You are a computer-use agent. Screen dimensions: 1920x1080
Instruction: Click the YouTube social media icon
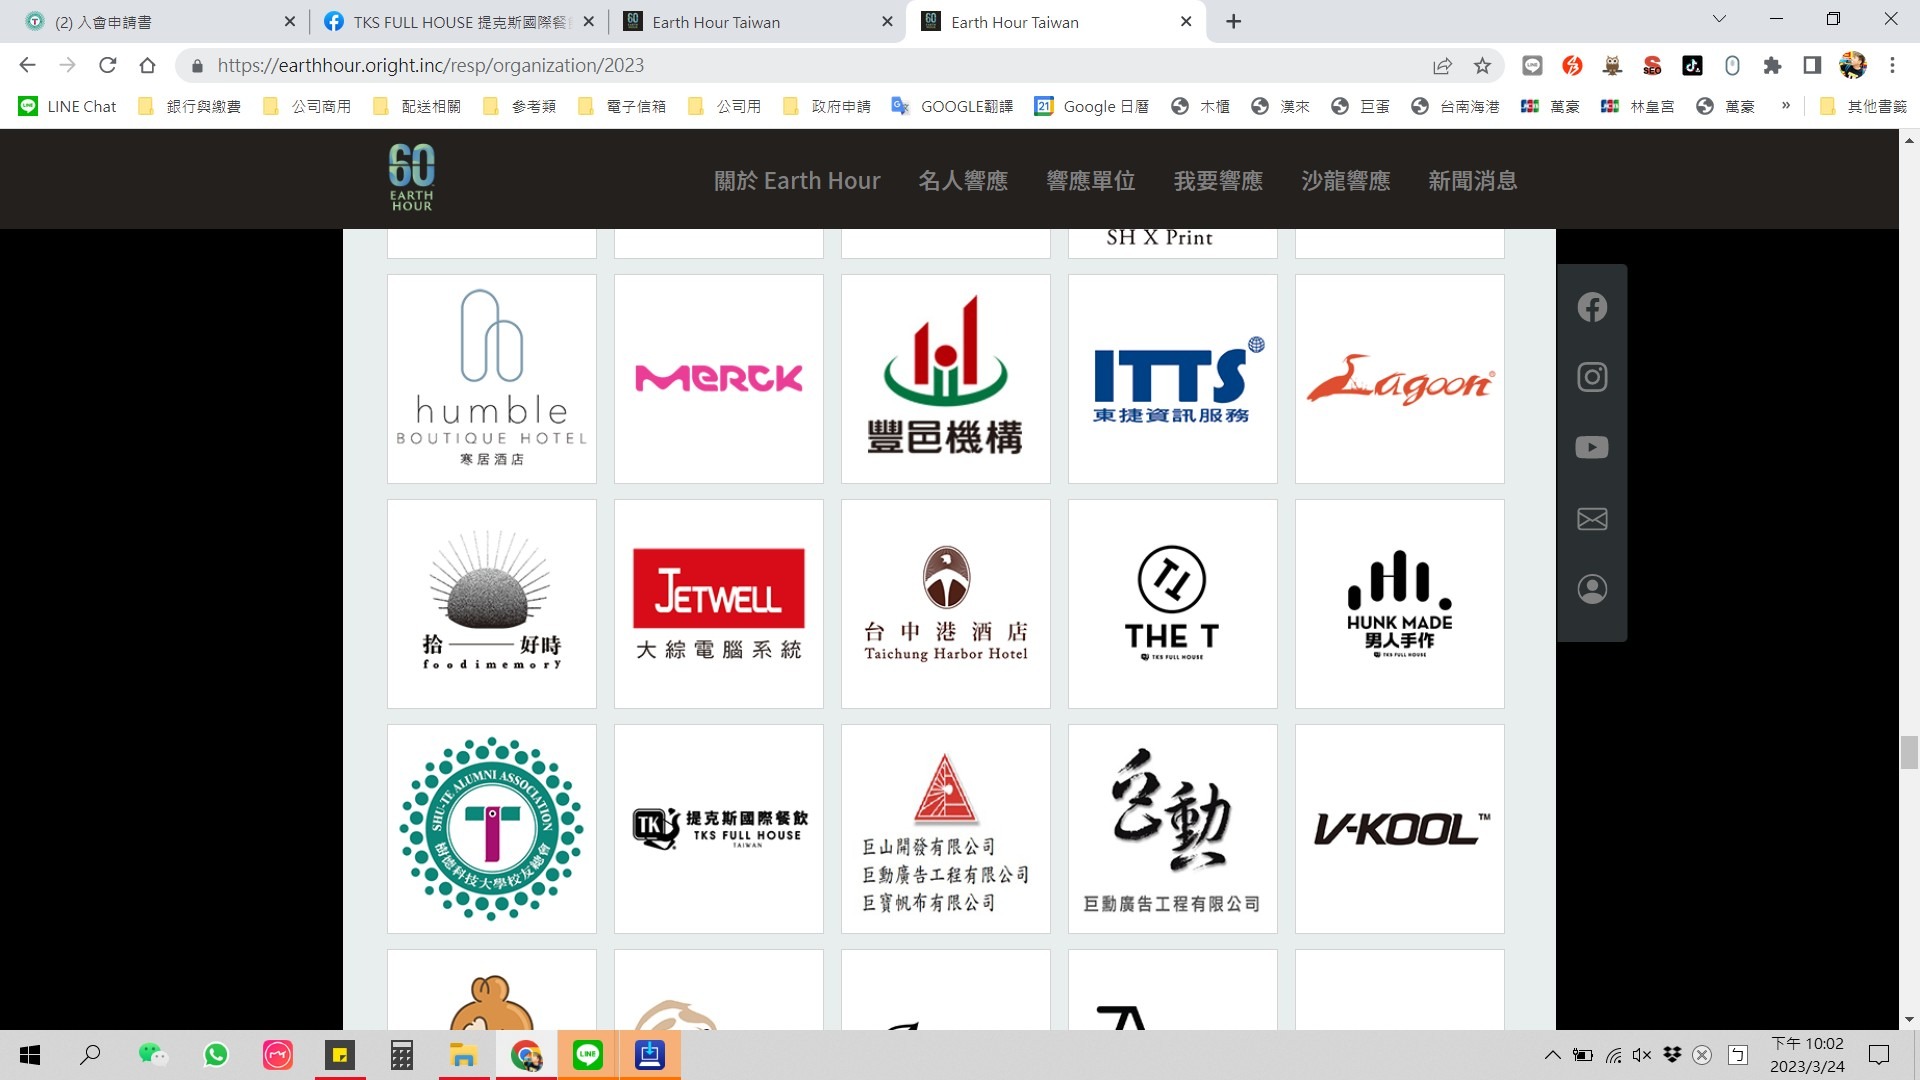coord(1592,447)
